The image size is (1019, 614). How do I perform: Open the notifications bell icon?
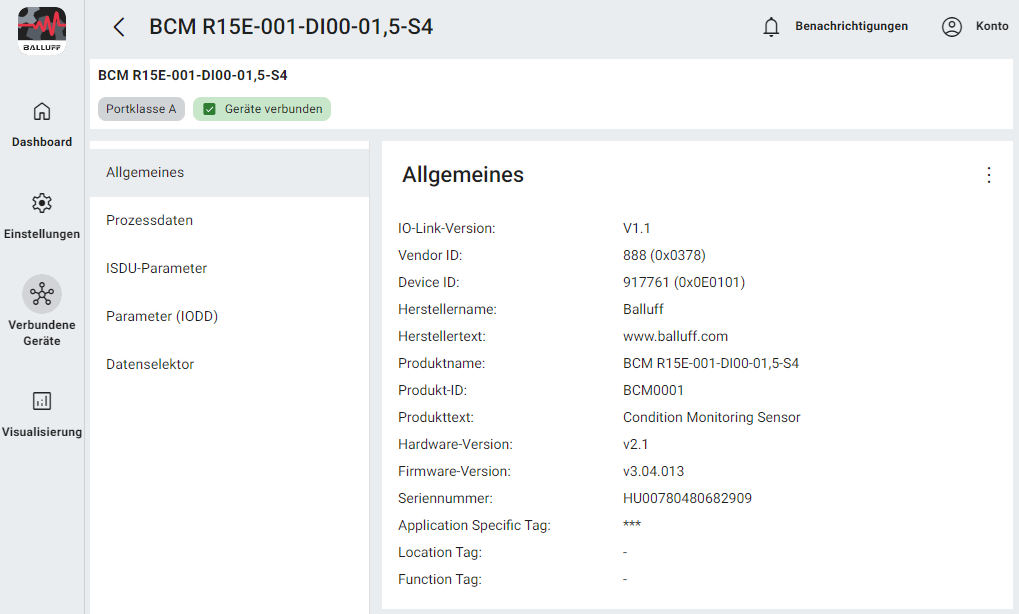tap(771, 27)
